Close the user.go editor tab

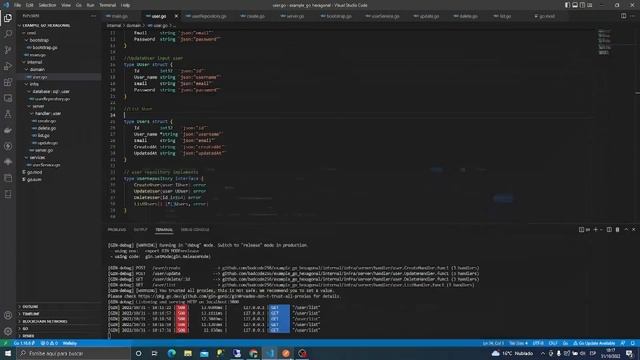[176, 16]
